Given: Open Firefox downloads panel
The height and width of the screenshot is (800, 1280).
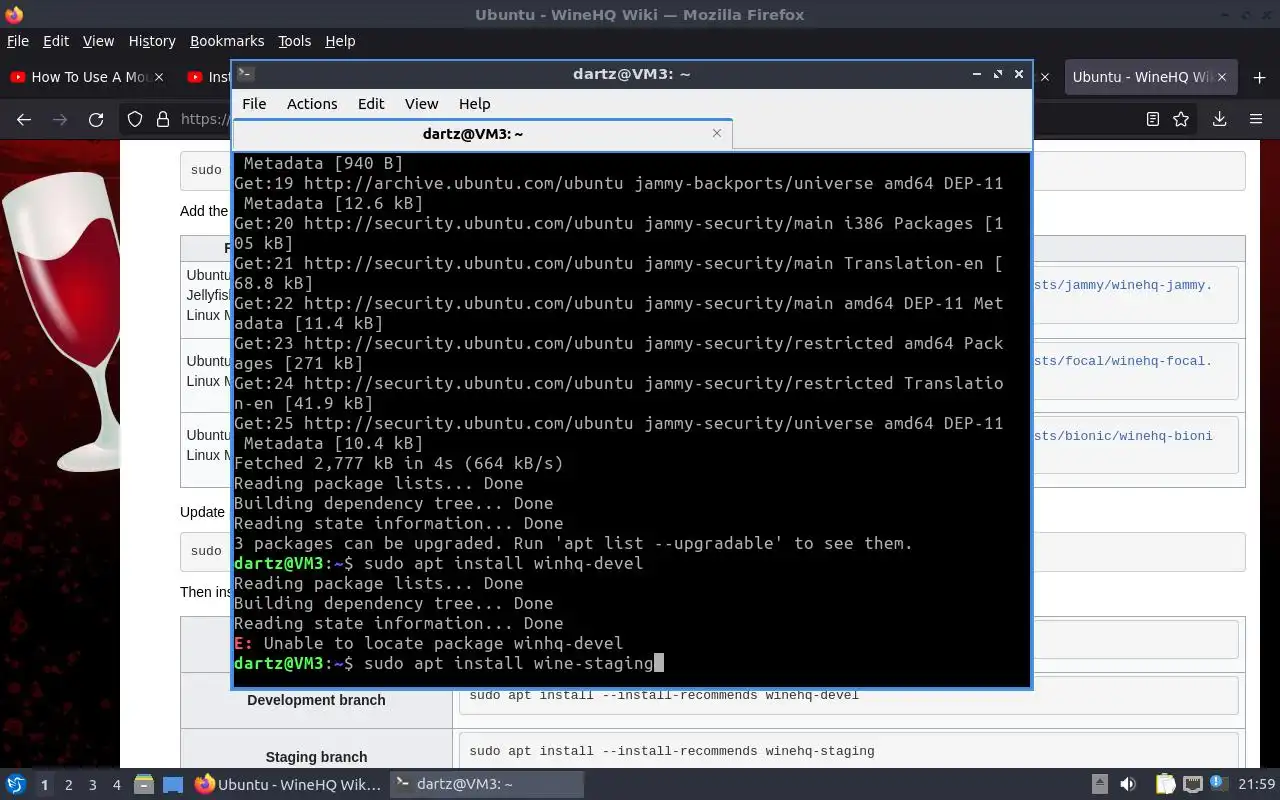Looking at the screenshot, I should click(1219, 119).
